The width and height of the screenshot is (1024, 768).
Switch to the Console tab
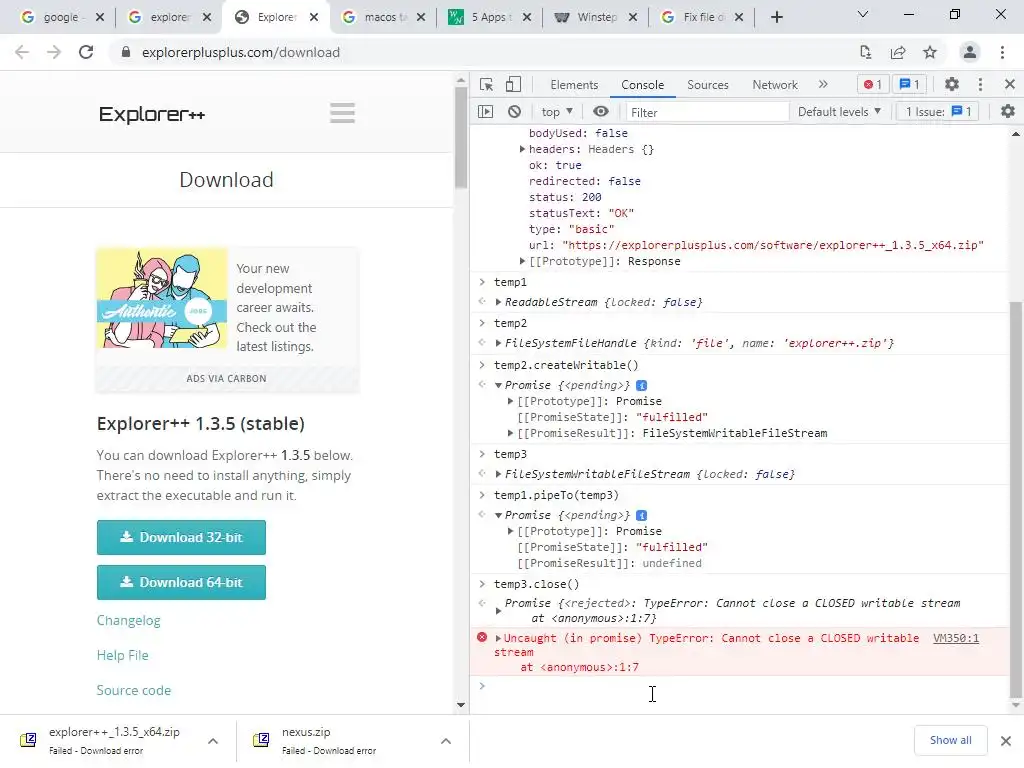643,85
